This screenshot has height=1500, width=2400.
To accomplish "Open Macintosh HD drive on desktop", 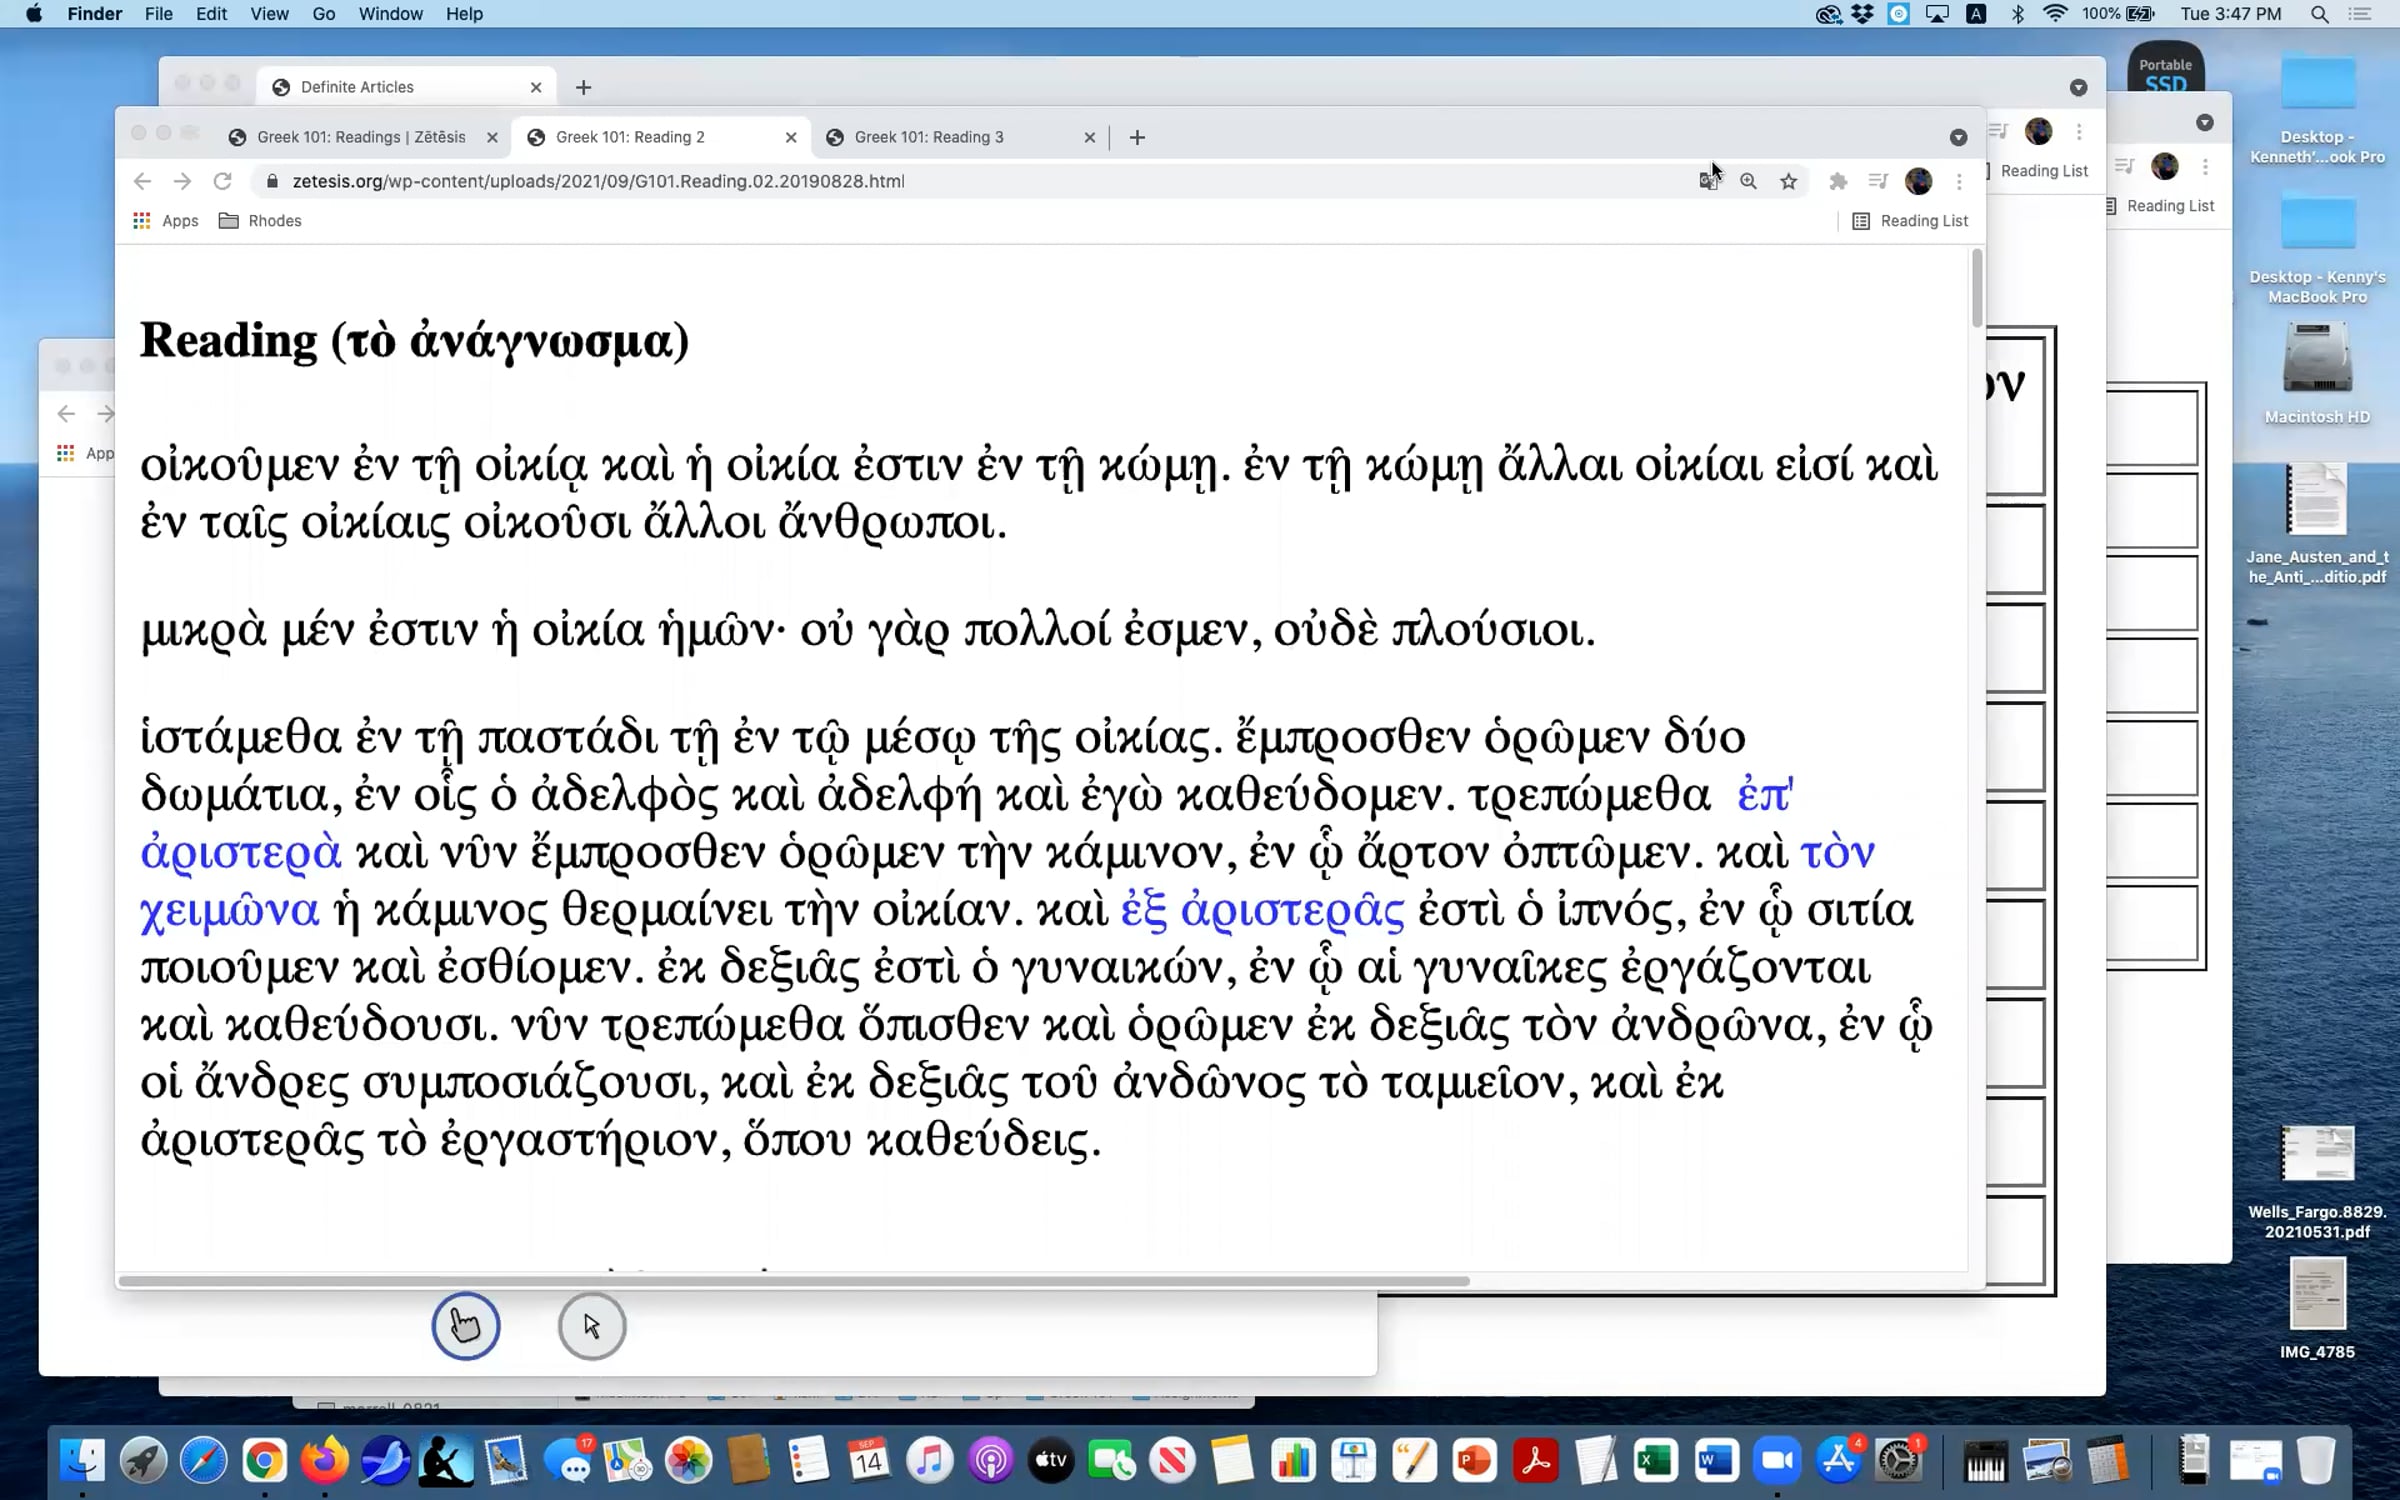I will (2317, 374).
